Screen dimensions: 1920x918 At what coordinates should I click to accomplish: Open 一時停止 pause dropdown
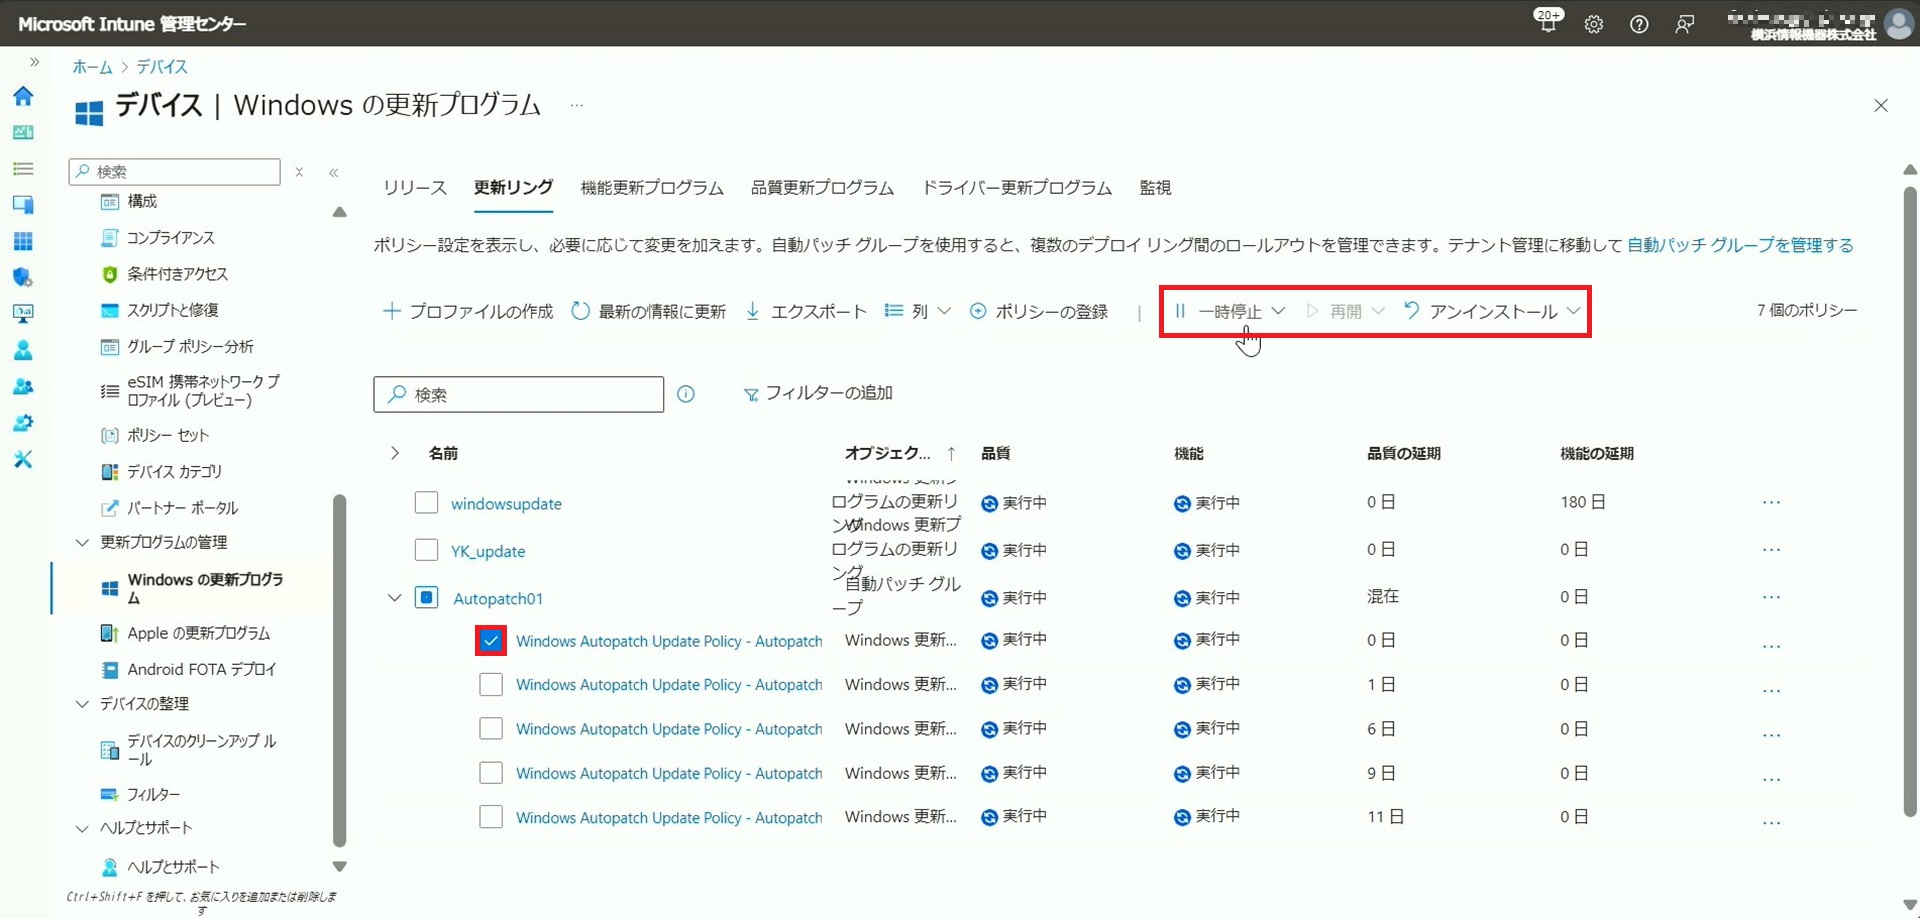1230,311
